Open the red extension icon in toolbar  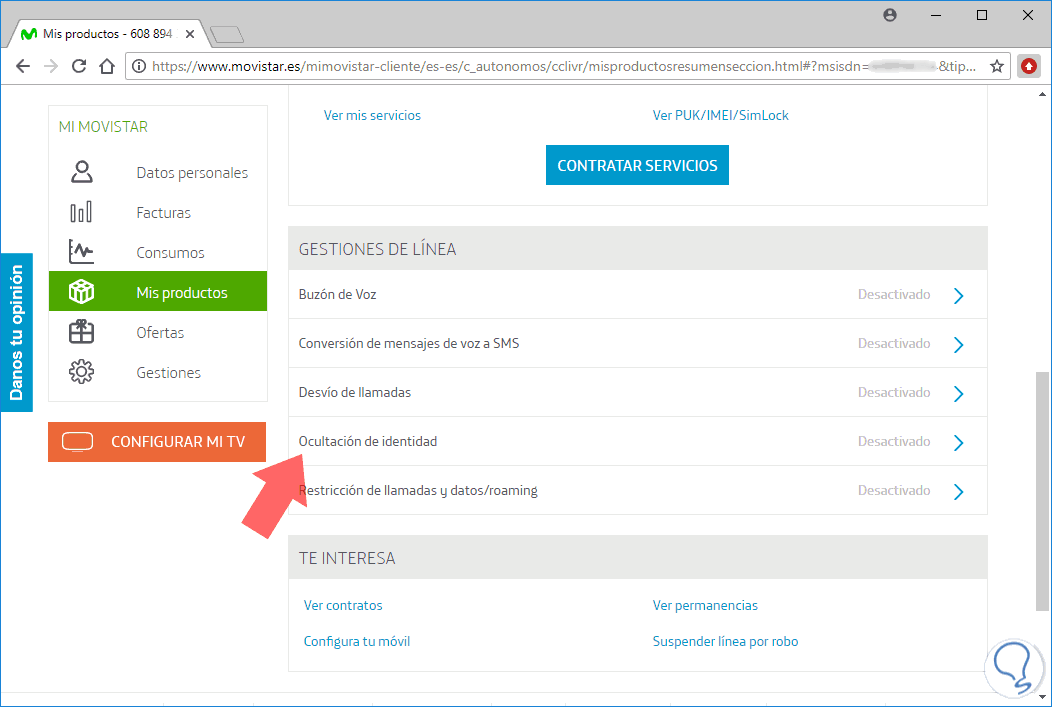coord(1029,66)
